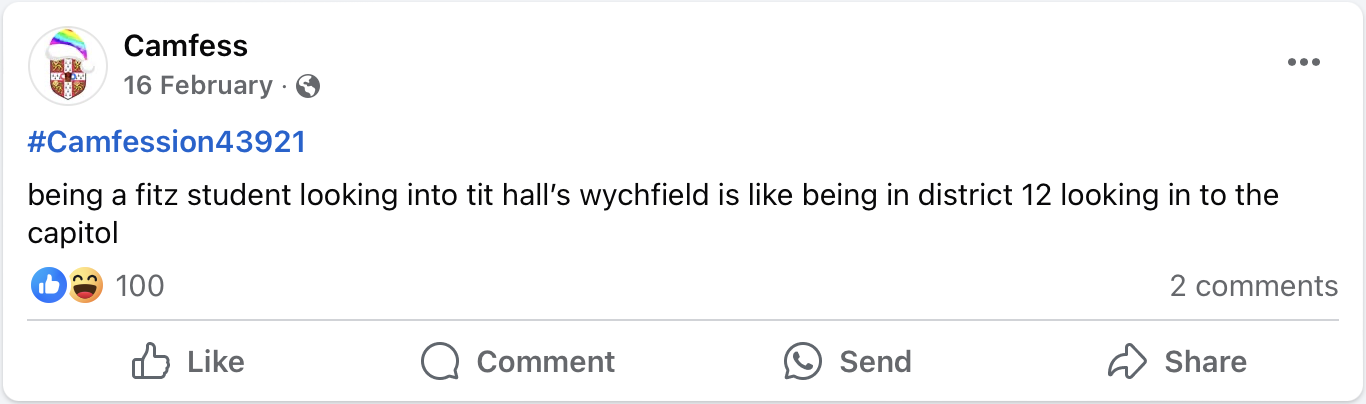Click the Haha laughing reaction emoji
Viewport: 1366px width, 404px height.
(85, 286)
